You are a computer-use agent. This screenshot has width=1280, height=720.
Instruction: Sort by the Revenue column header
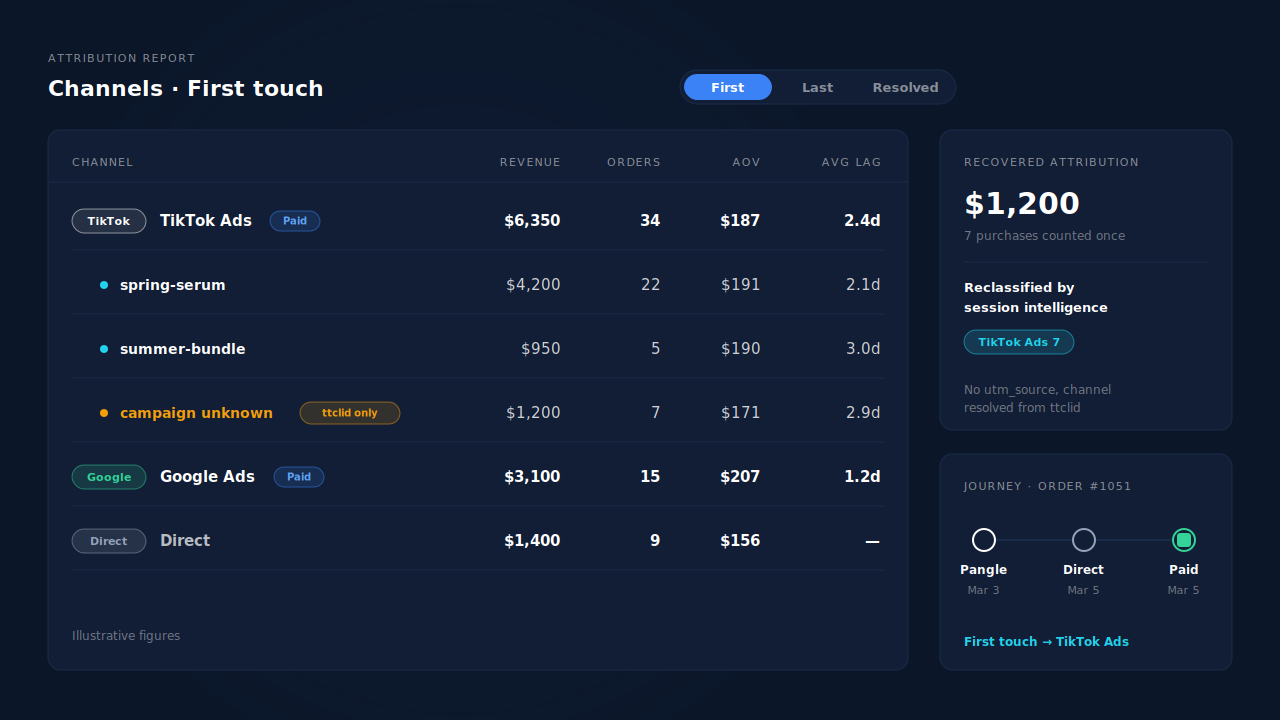tap(530, 162)
